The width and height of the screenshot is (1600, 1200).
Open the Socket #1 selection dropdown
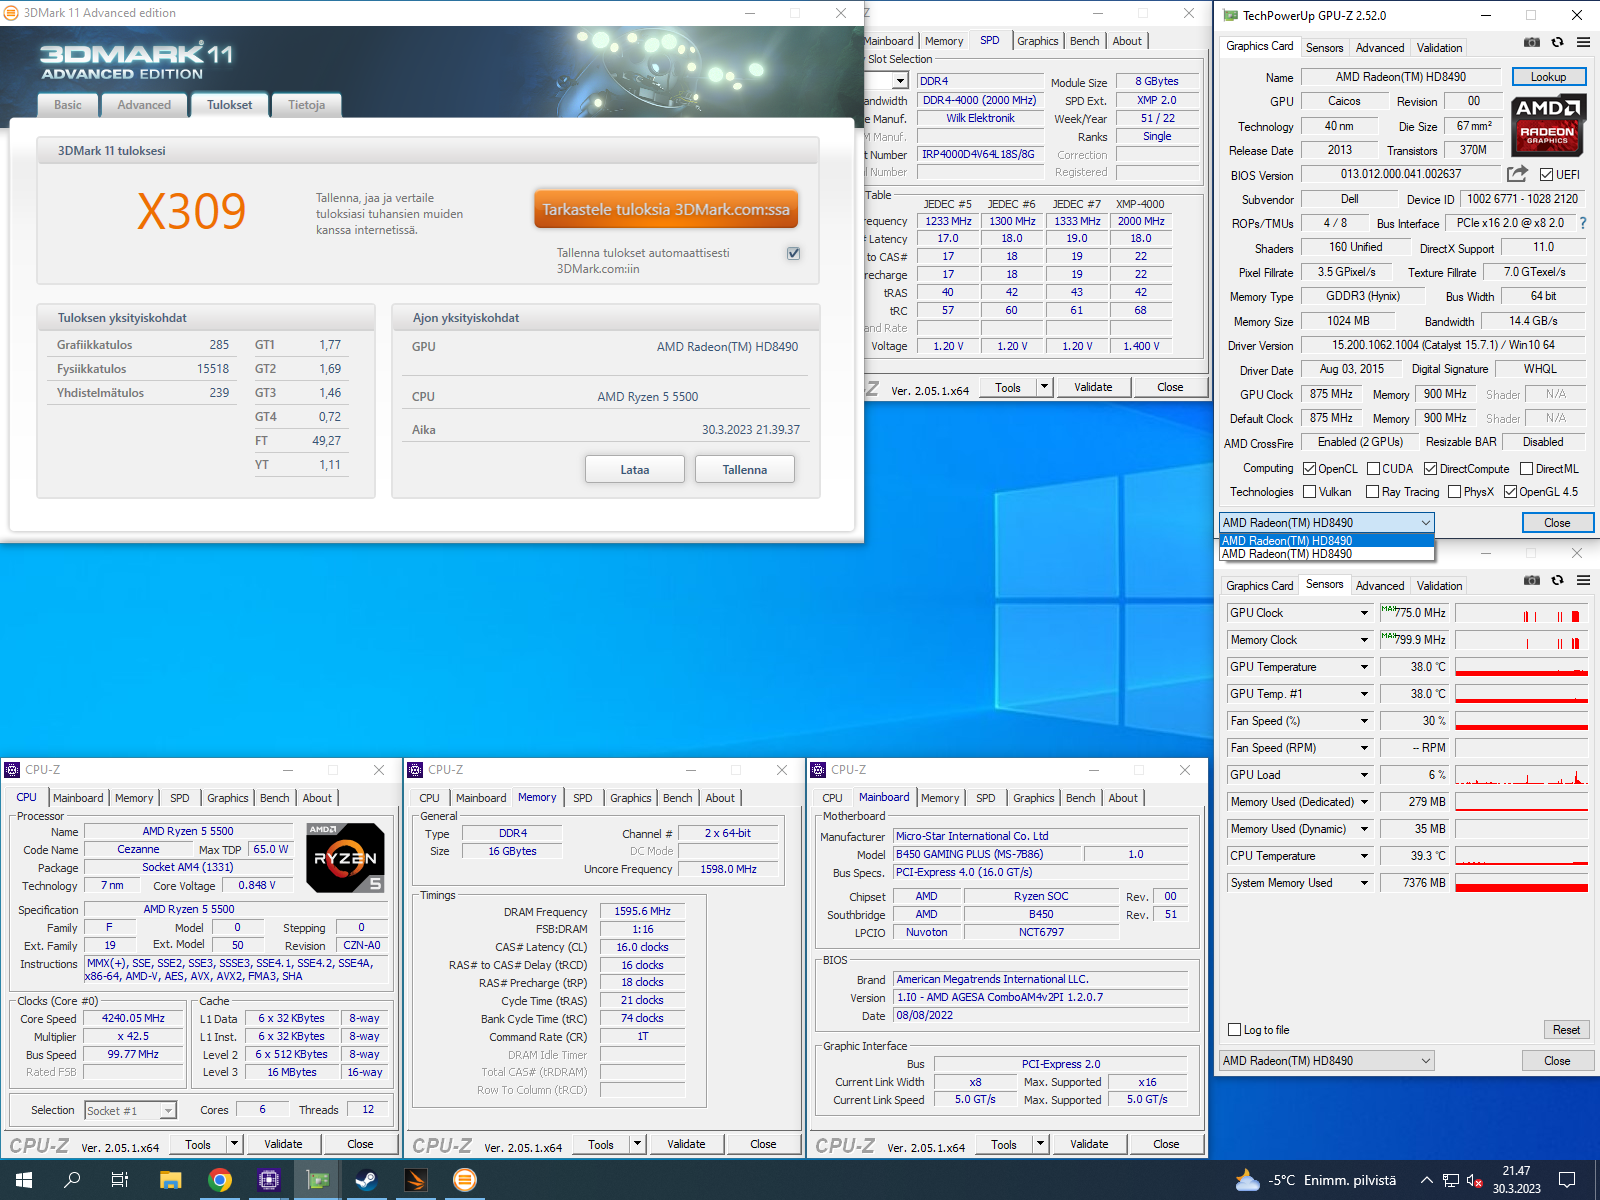click(x=131, y=1110)
